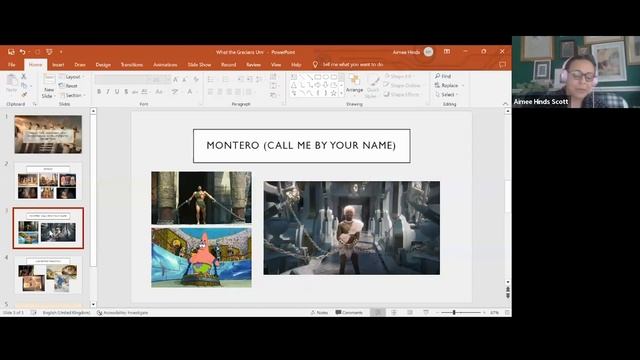The image size is (640, 360).
Task: Select slide 4 thumbnail
Action: click(x=48, y=275)
